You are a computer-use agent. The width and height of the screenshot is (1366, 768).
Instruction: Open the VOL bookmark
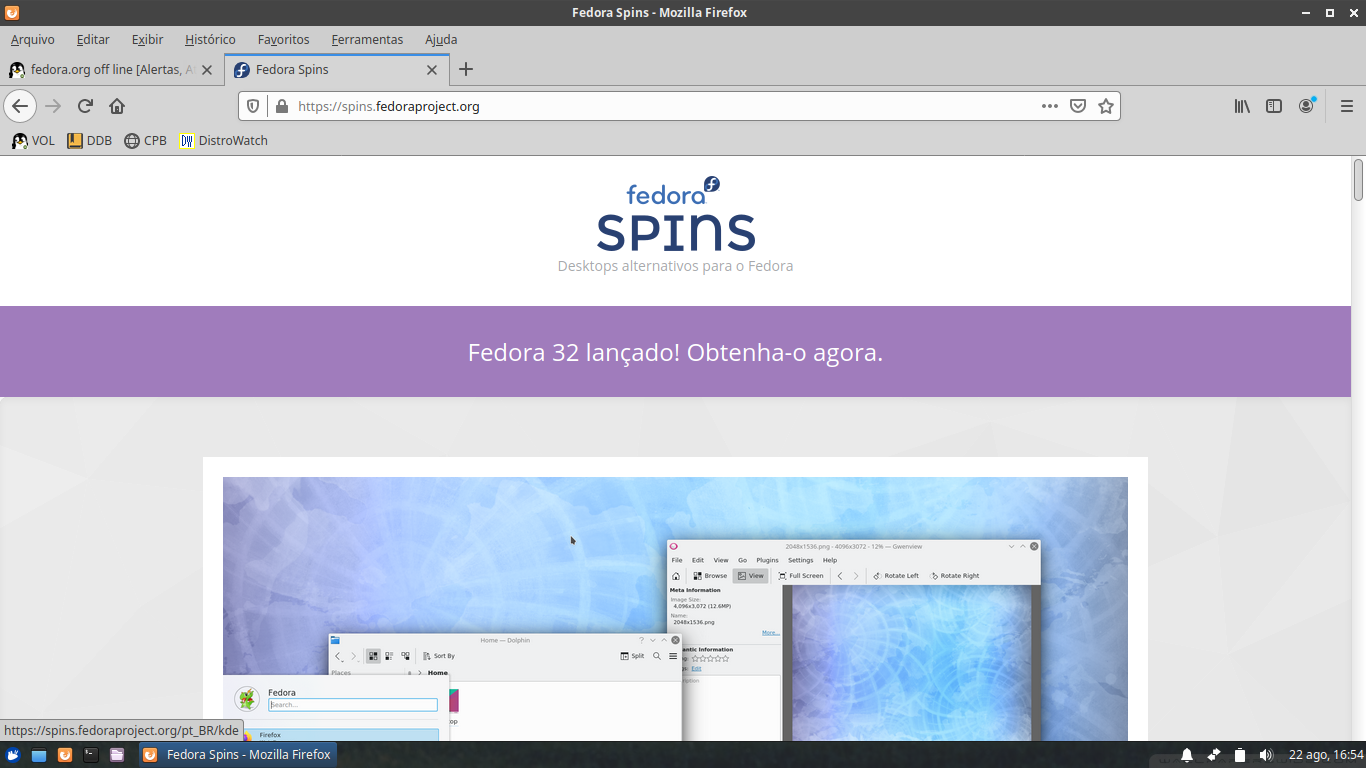click(33, 141)
